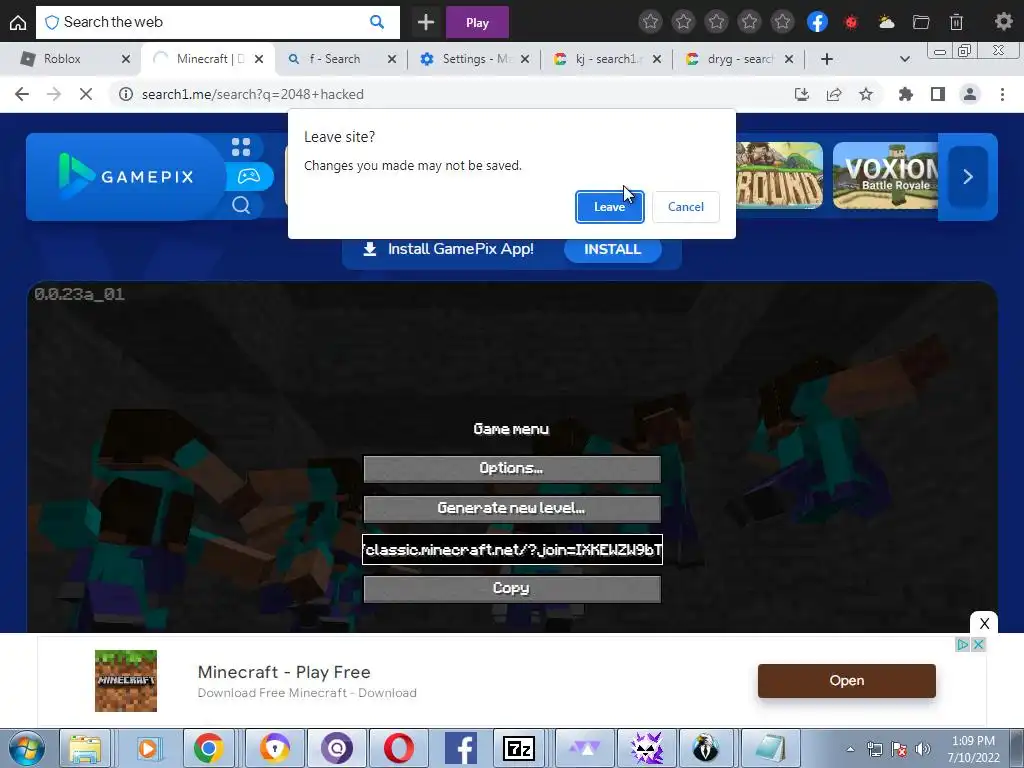The image size is (1024, 768).
Task: Go back to the previous page
Action: (x=22, y=94)
